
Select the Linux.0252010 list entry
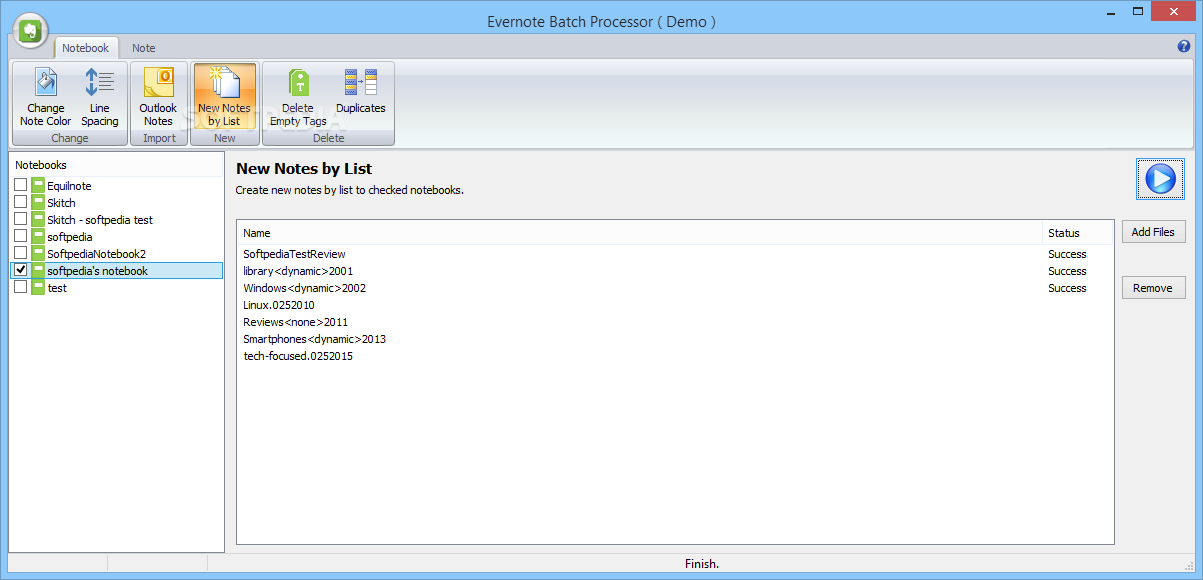point(675,305)
